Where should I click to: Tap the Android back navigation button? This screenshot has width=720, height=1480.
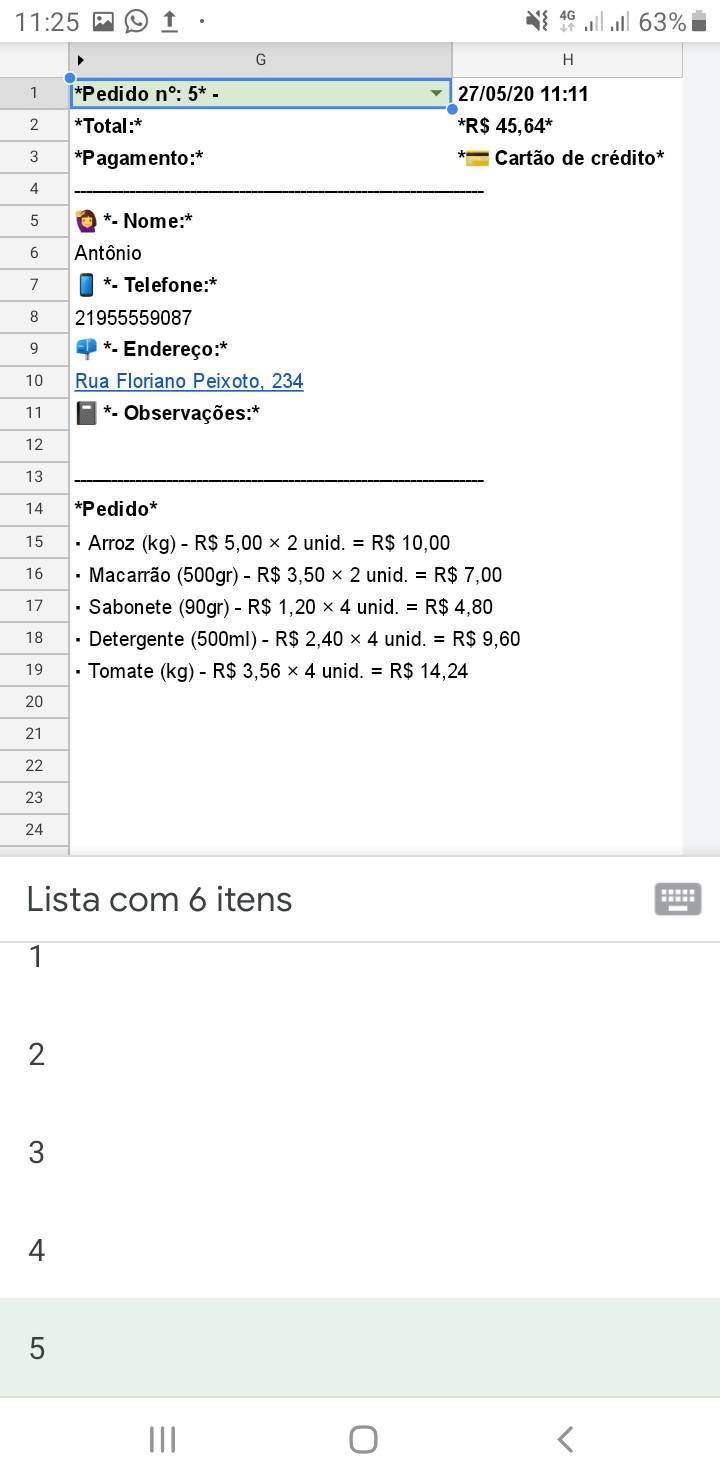pos(565,1439)
